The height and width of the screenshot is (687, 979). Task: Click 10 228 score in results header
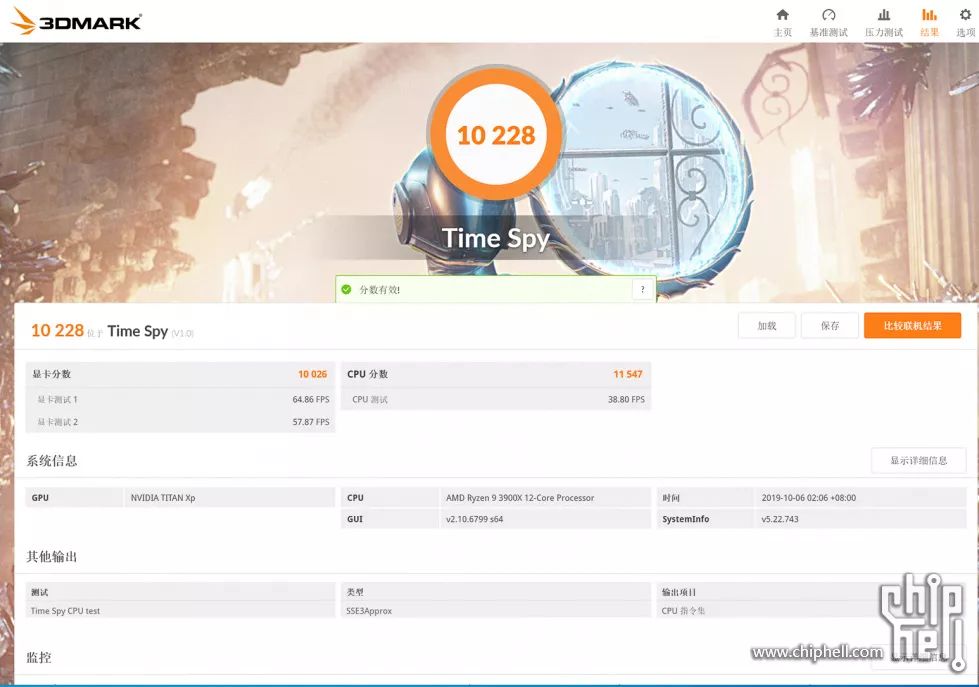57,330
